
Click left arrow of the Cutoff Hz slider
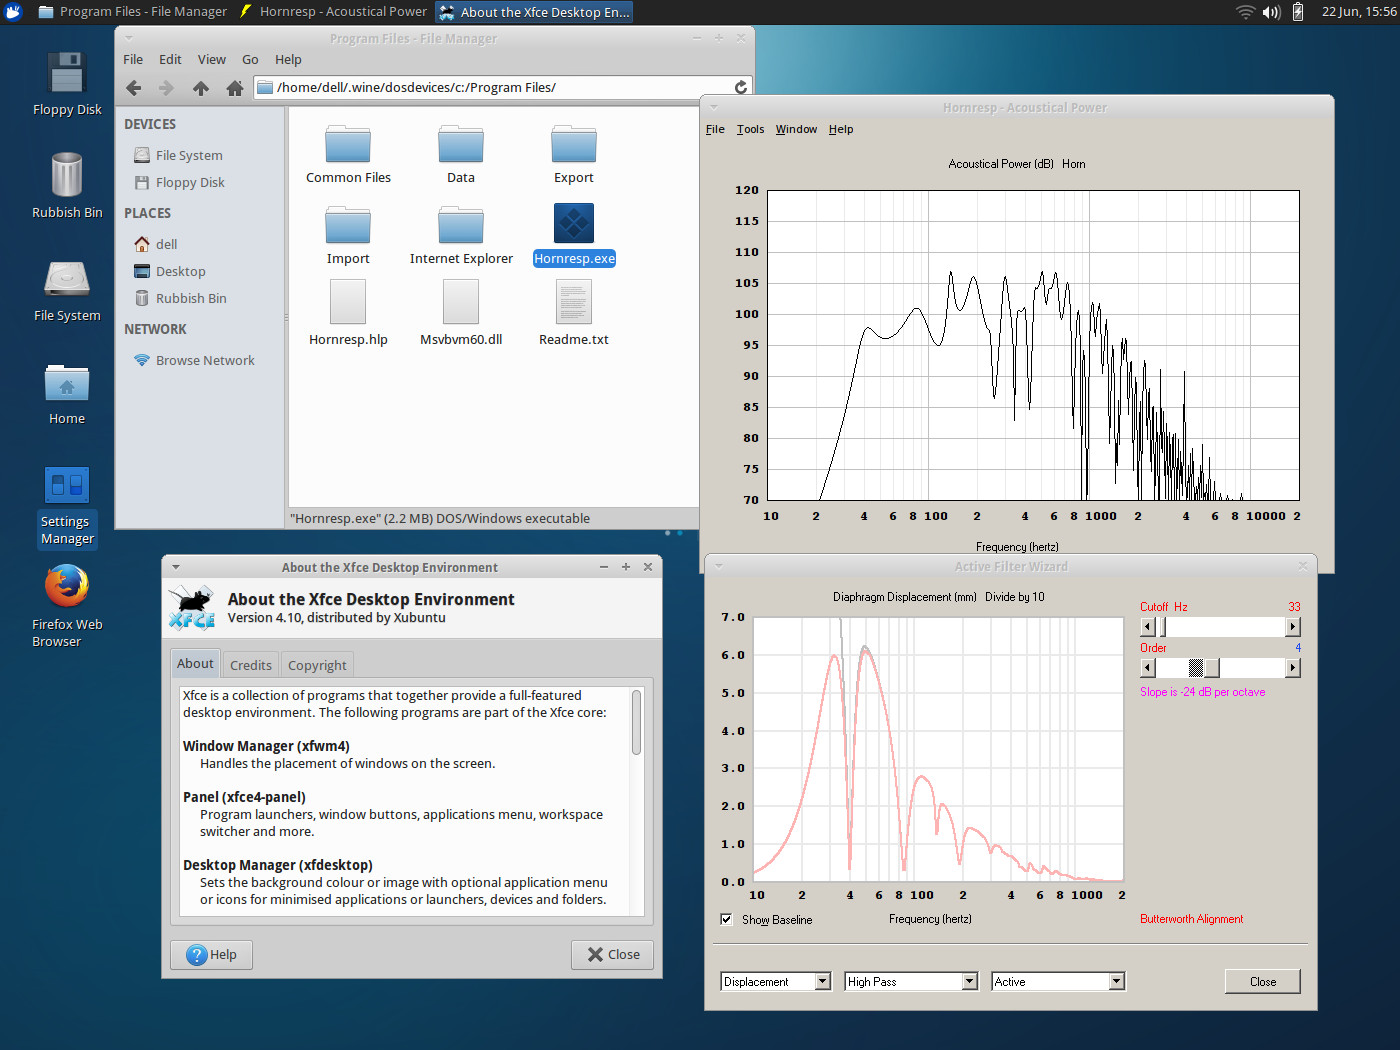1148,627
